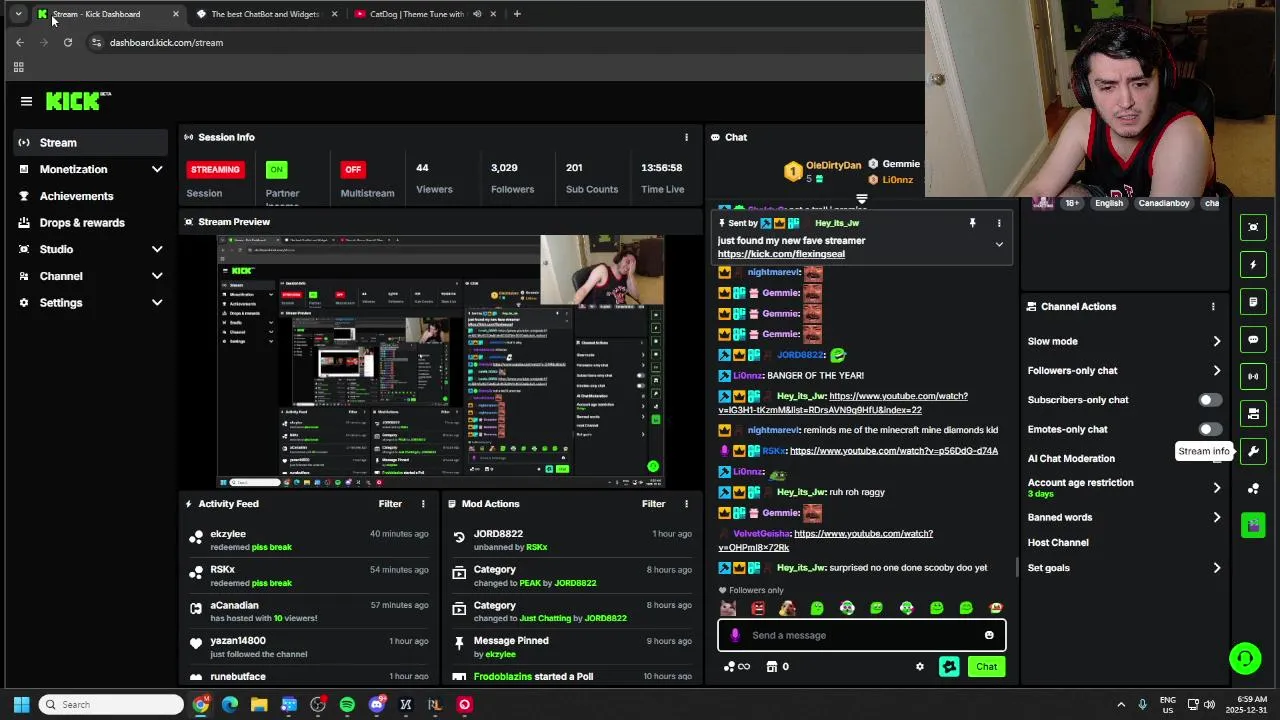Click the lightning bolt icon in the right rail
The width and height of the screenshot is (1280, 720).
1253,265
